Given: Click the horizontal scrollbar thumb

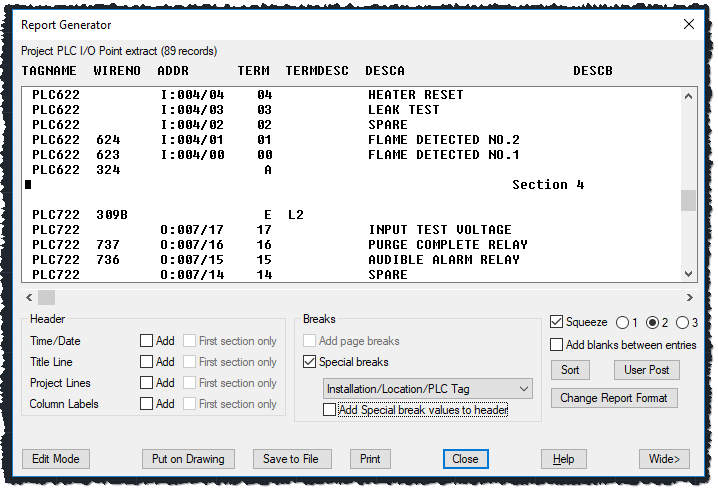Looking at the screenshot, I should pos(46,298).
